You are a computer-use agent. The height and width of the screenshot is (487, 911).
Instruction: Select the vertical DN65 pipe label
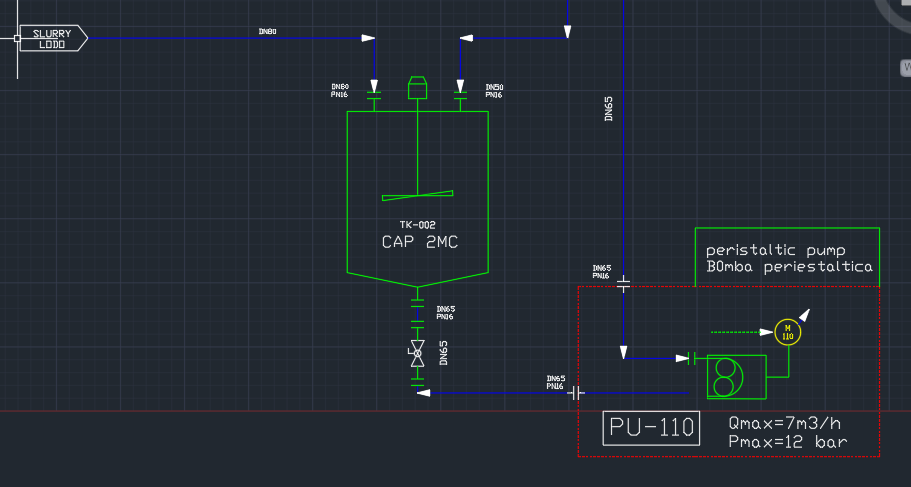click(608, 109)
